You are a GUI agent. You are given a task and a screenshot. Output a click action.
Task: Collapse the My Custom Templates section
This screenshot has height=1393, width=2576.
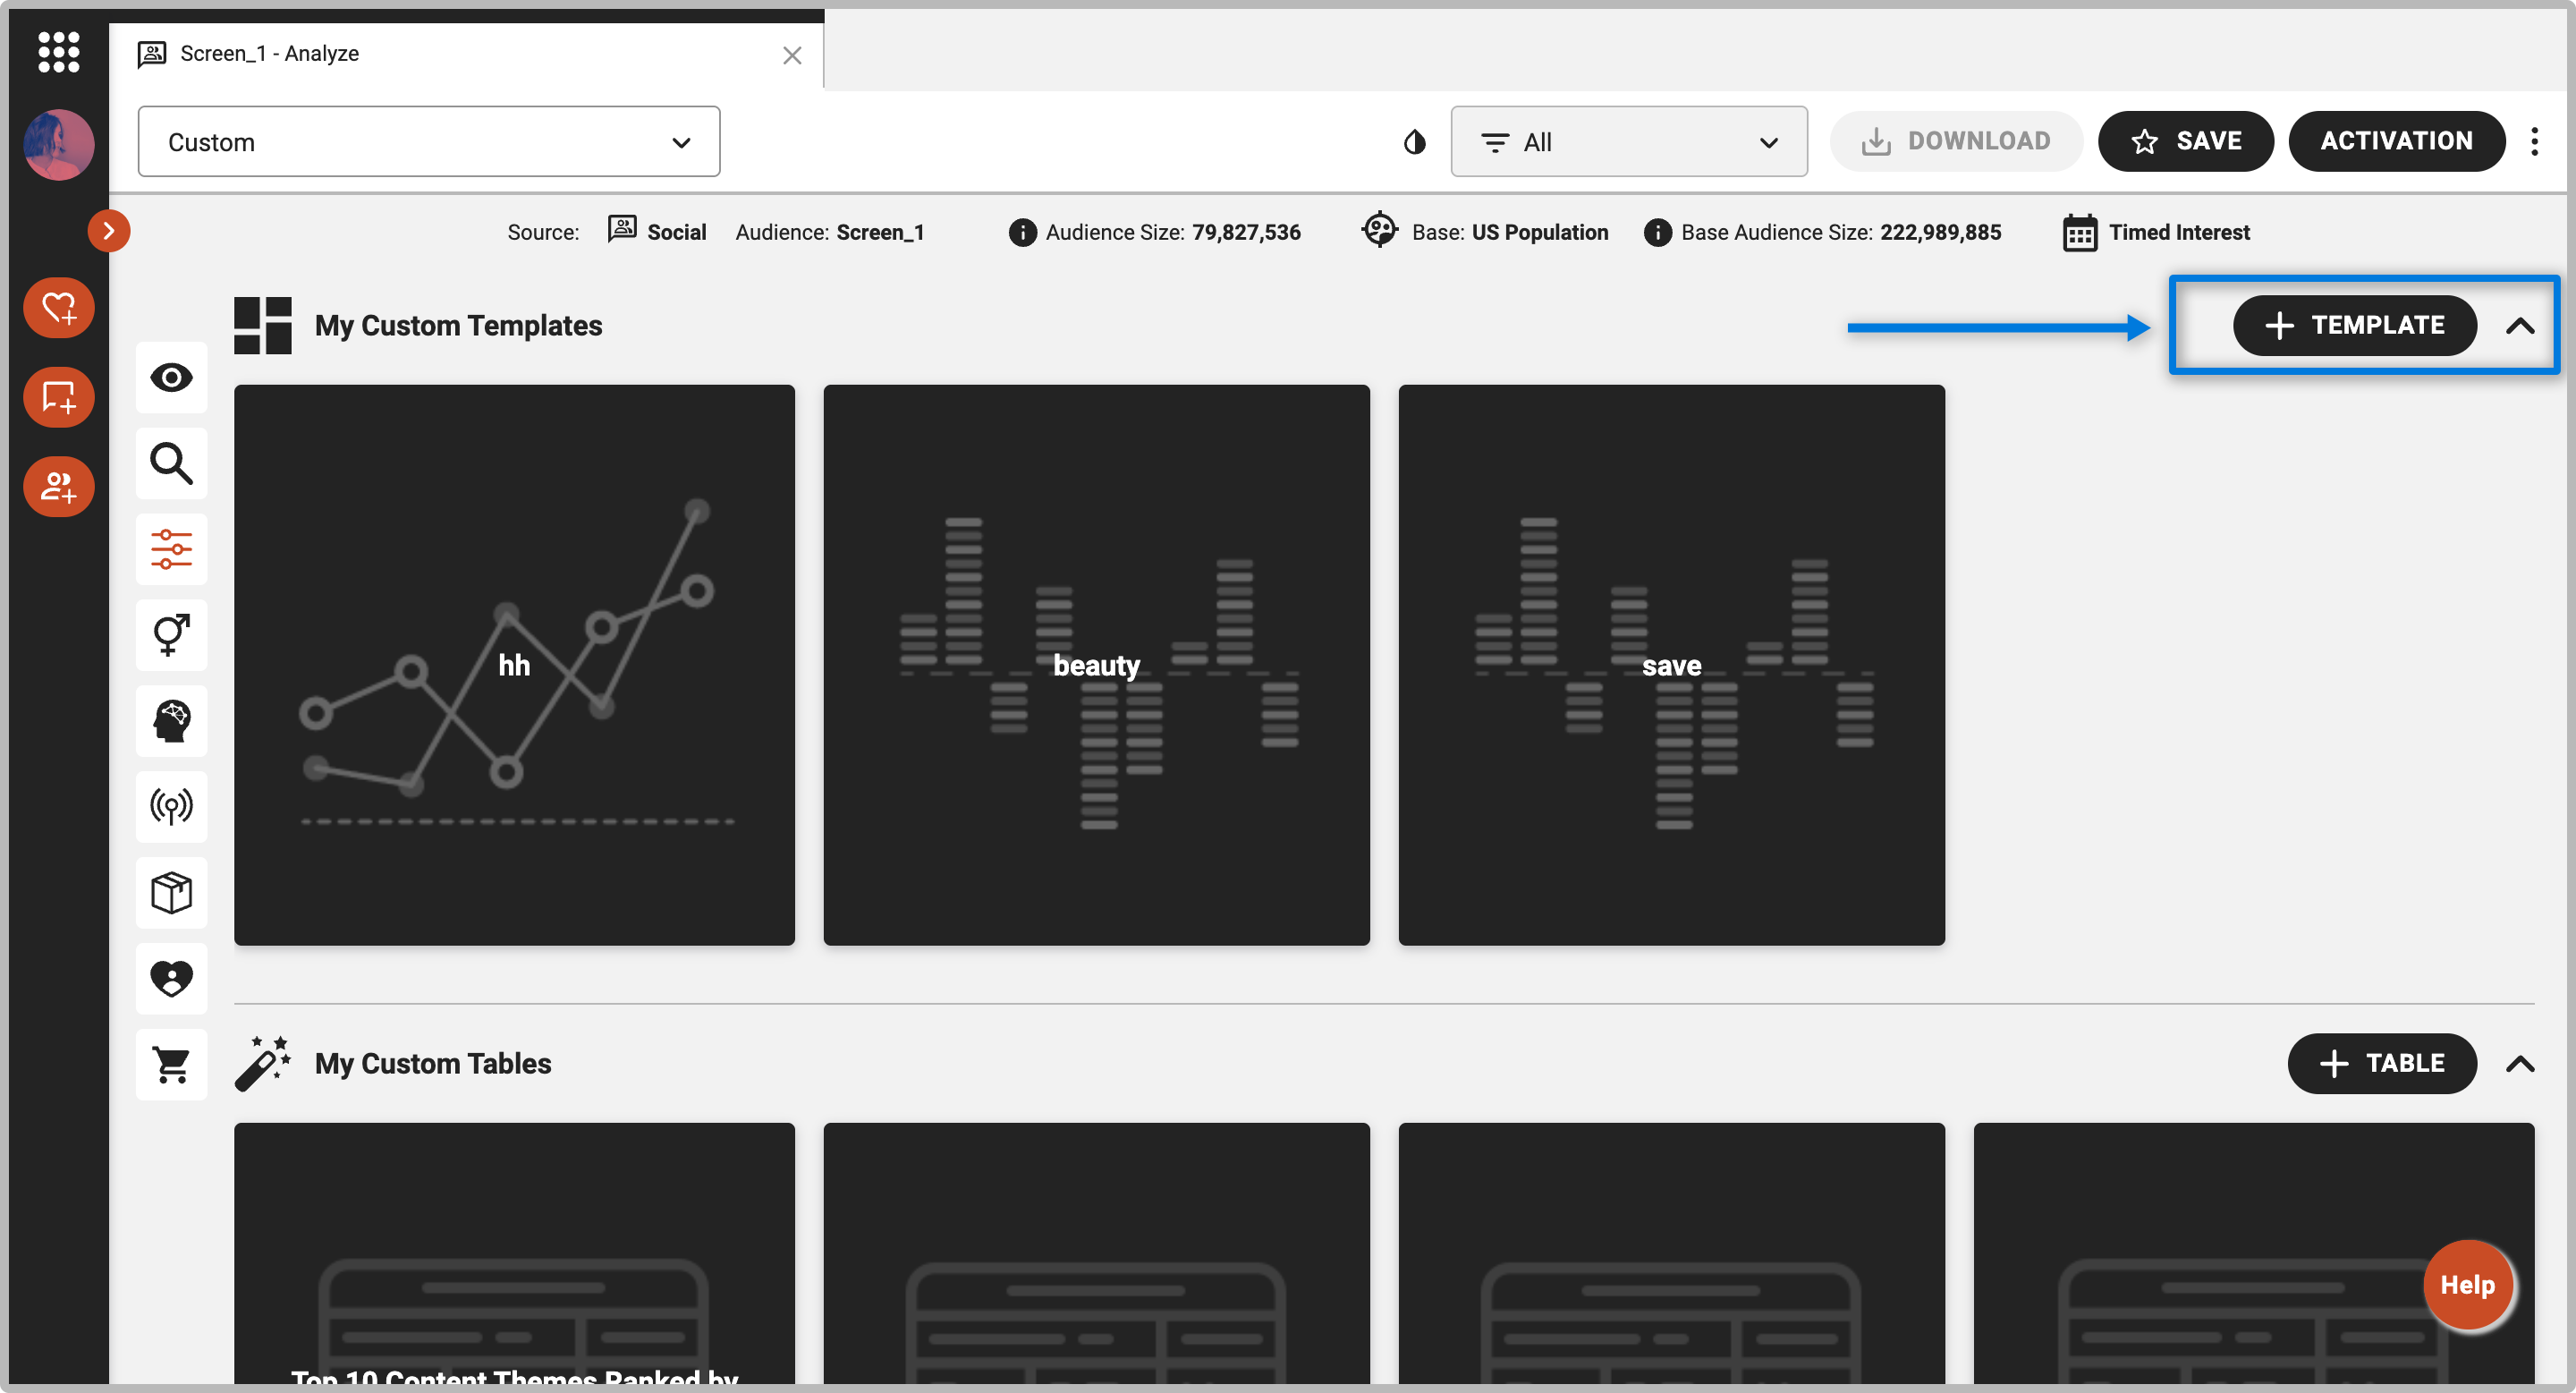point(2519,326)
